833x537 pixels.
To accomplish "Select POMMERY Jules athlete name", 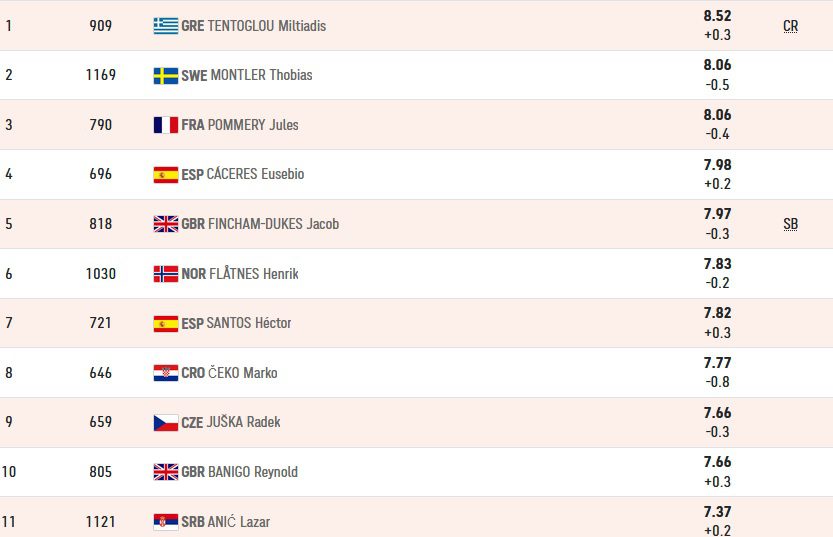I will (253, 125).
